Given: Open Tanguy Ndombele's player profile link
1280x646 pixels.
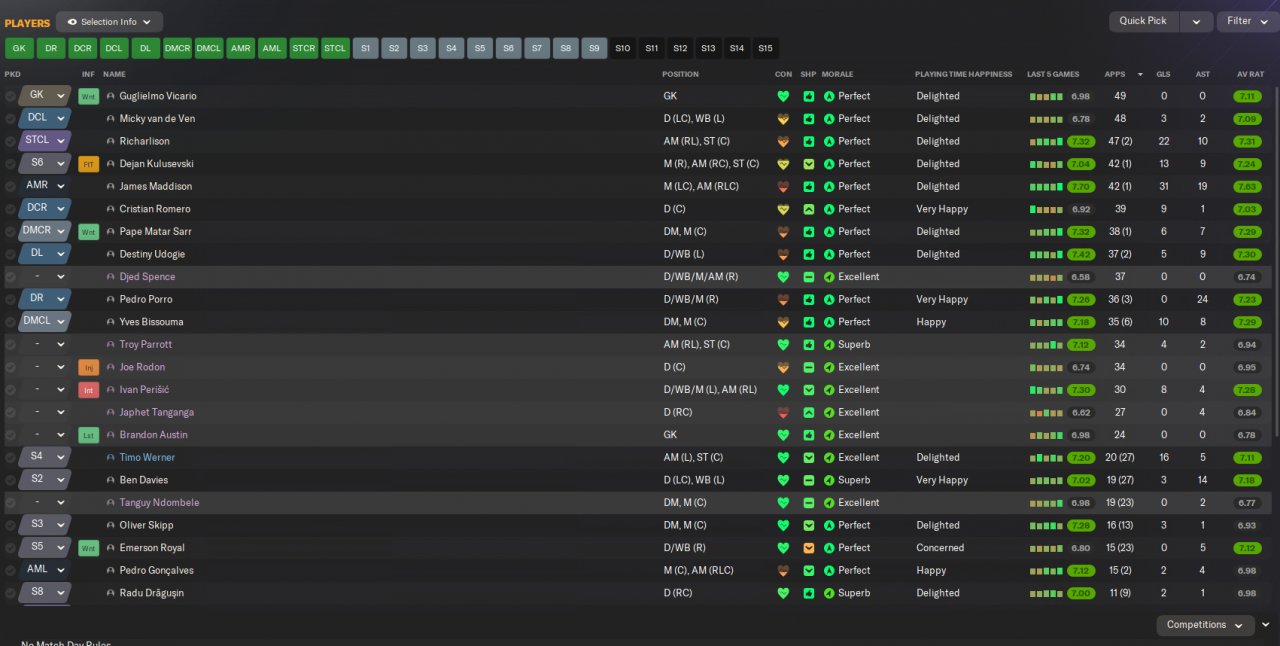Looking at the screenshot, I should (159, 503).
